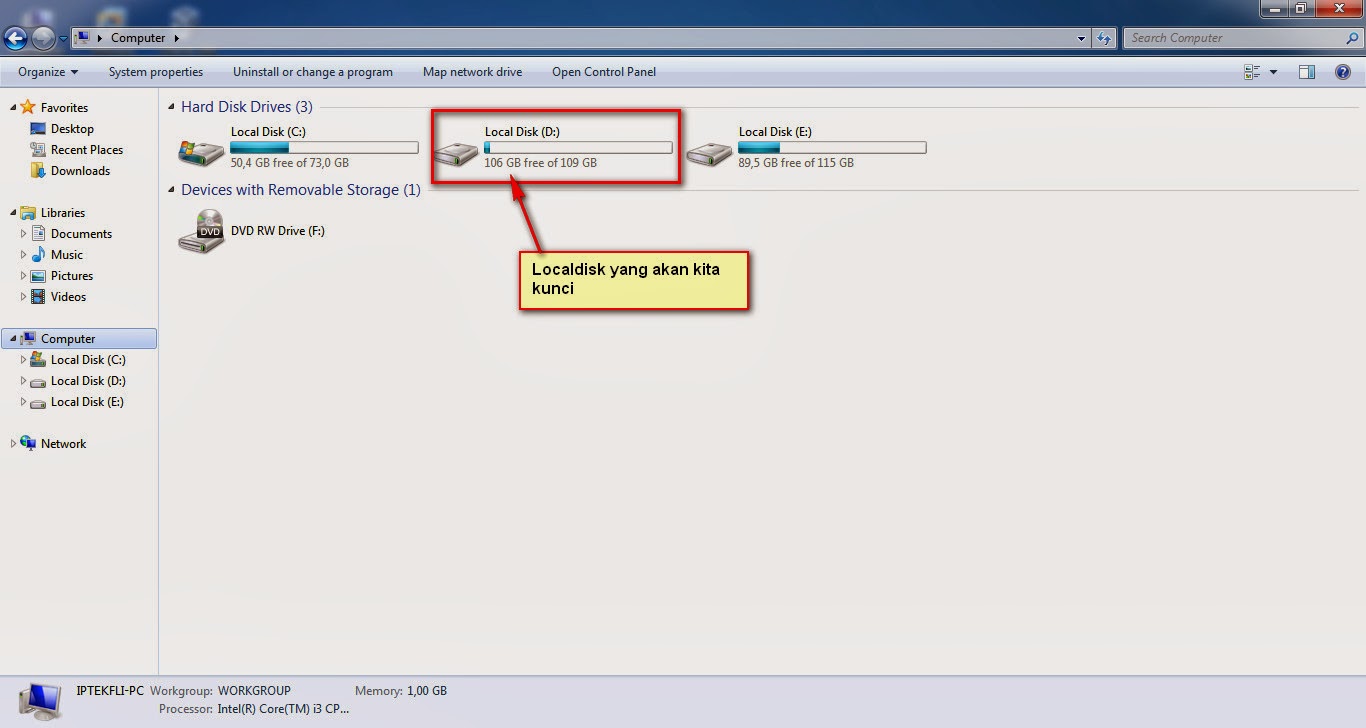Go back with the Back arrow button
Viewport: 1366px width, 728px height.
pos(14,38)
